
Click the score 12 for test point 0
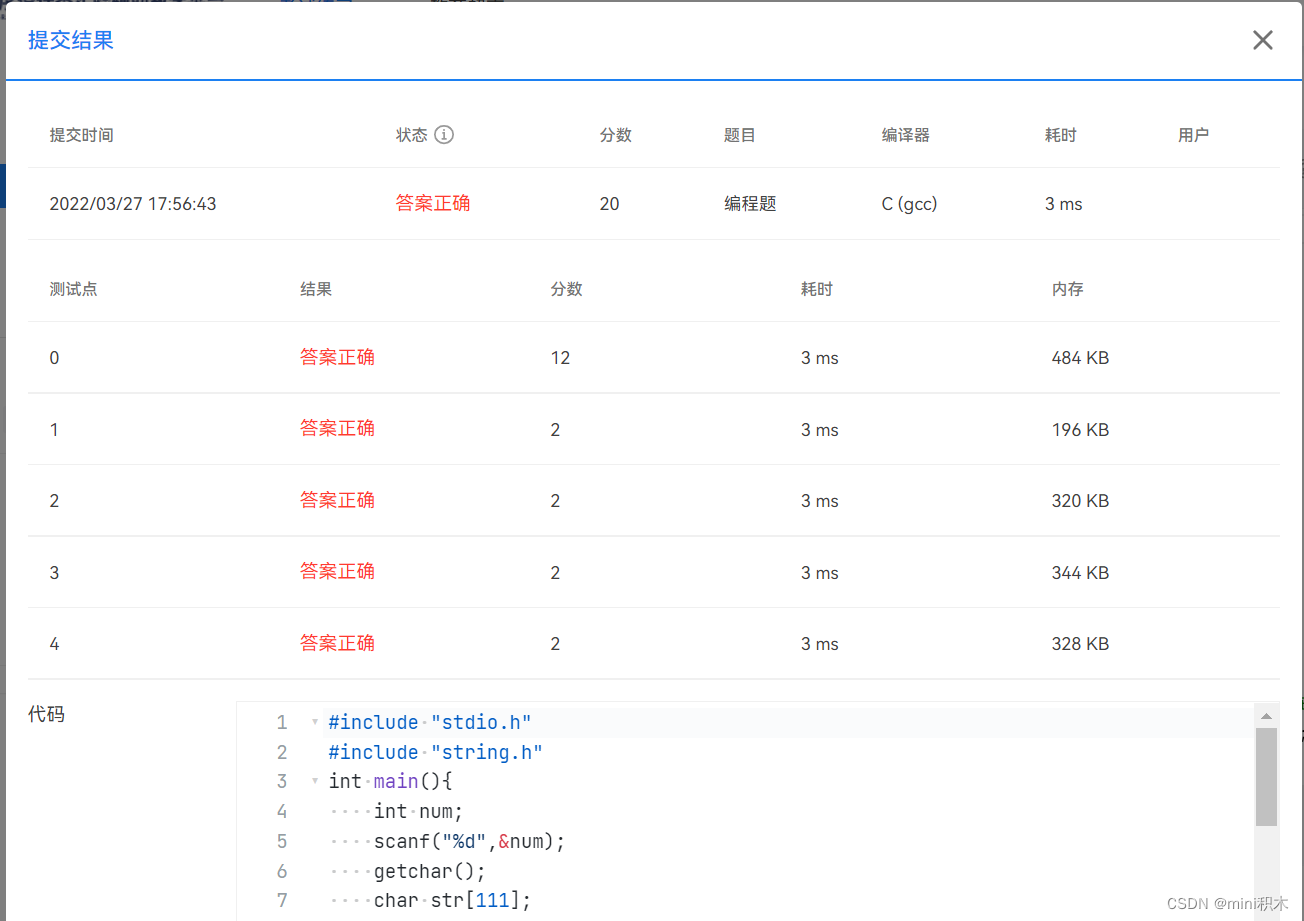click(560, 358)
